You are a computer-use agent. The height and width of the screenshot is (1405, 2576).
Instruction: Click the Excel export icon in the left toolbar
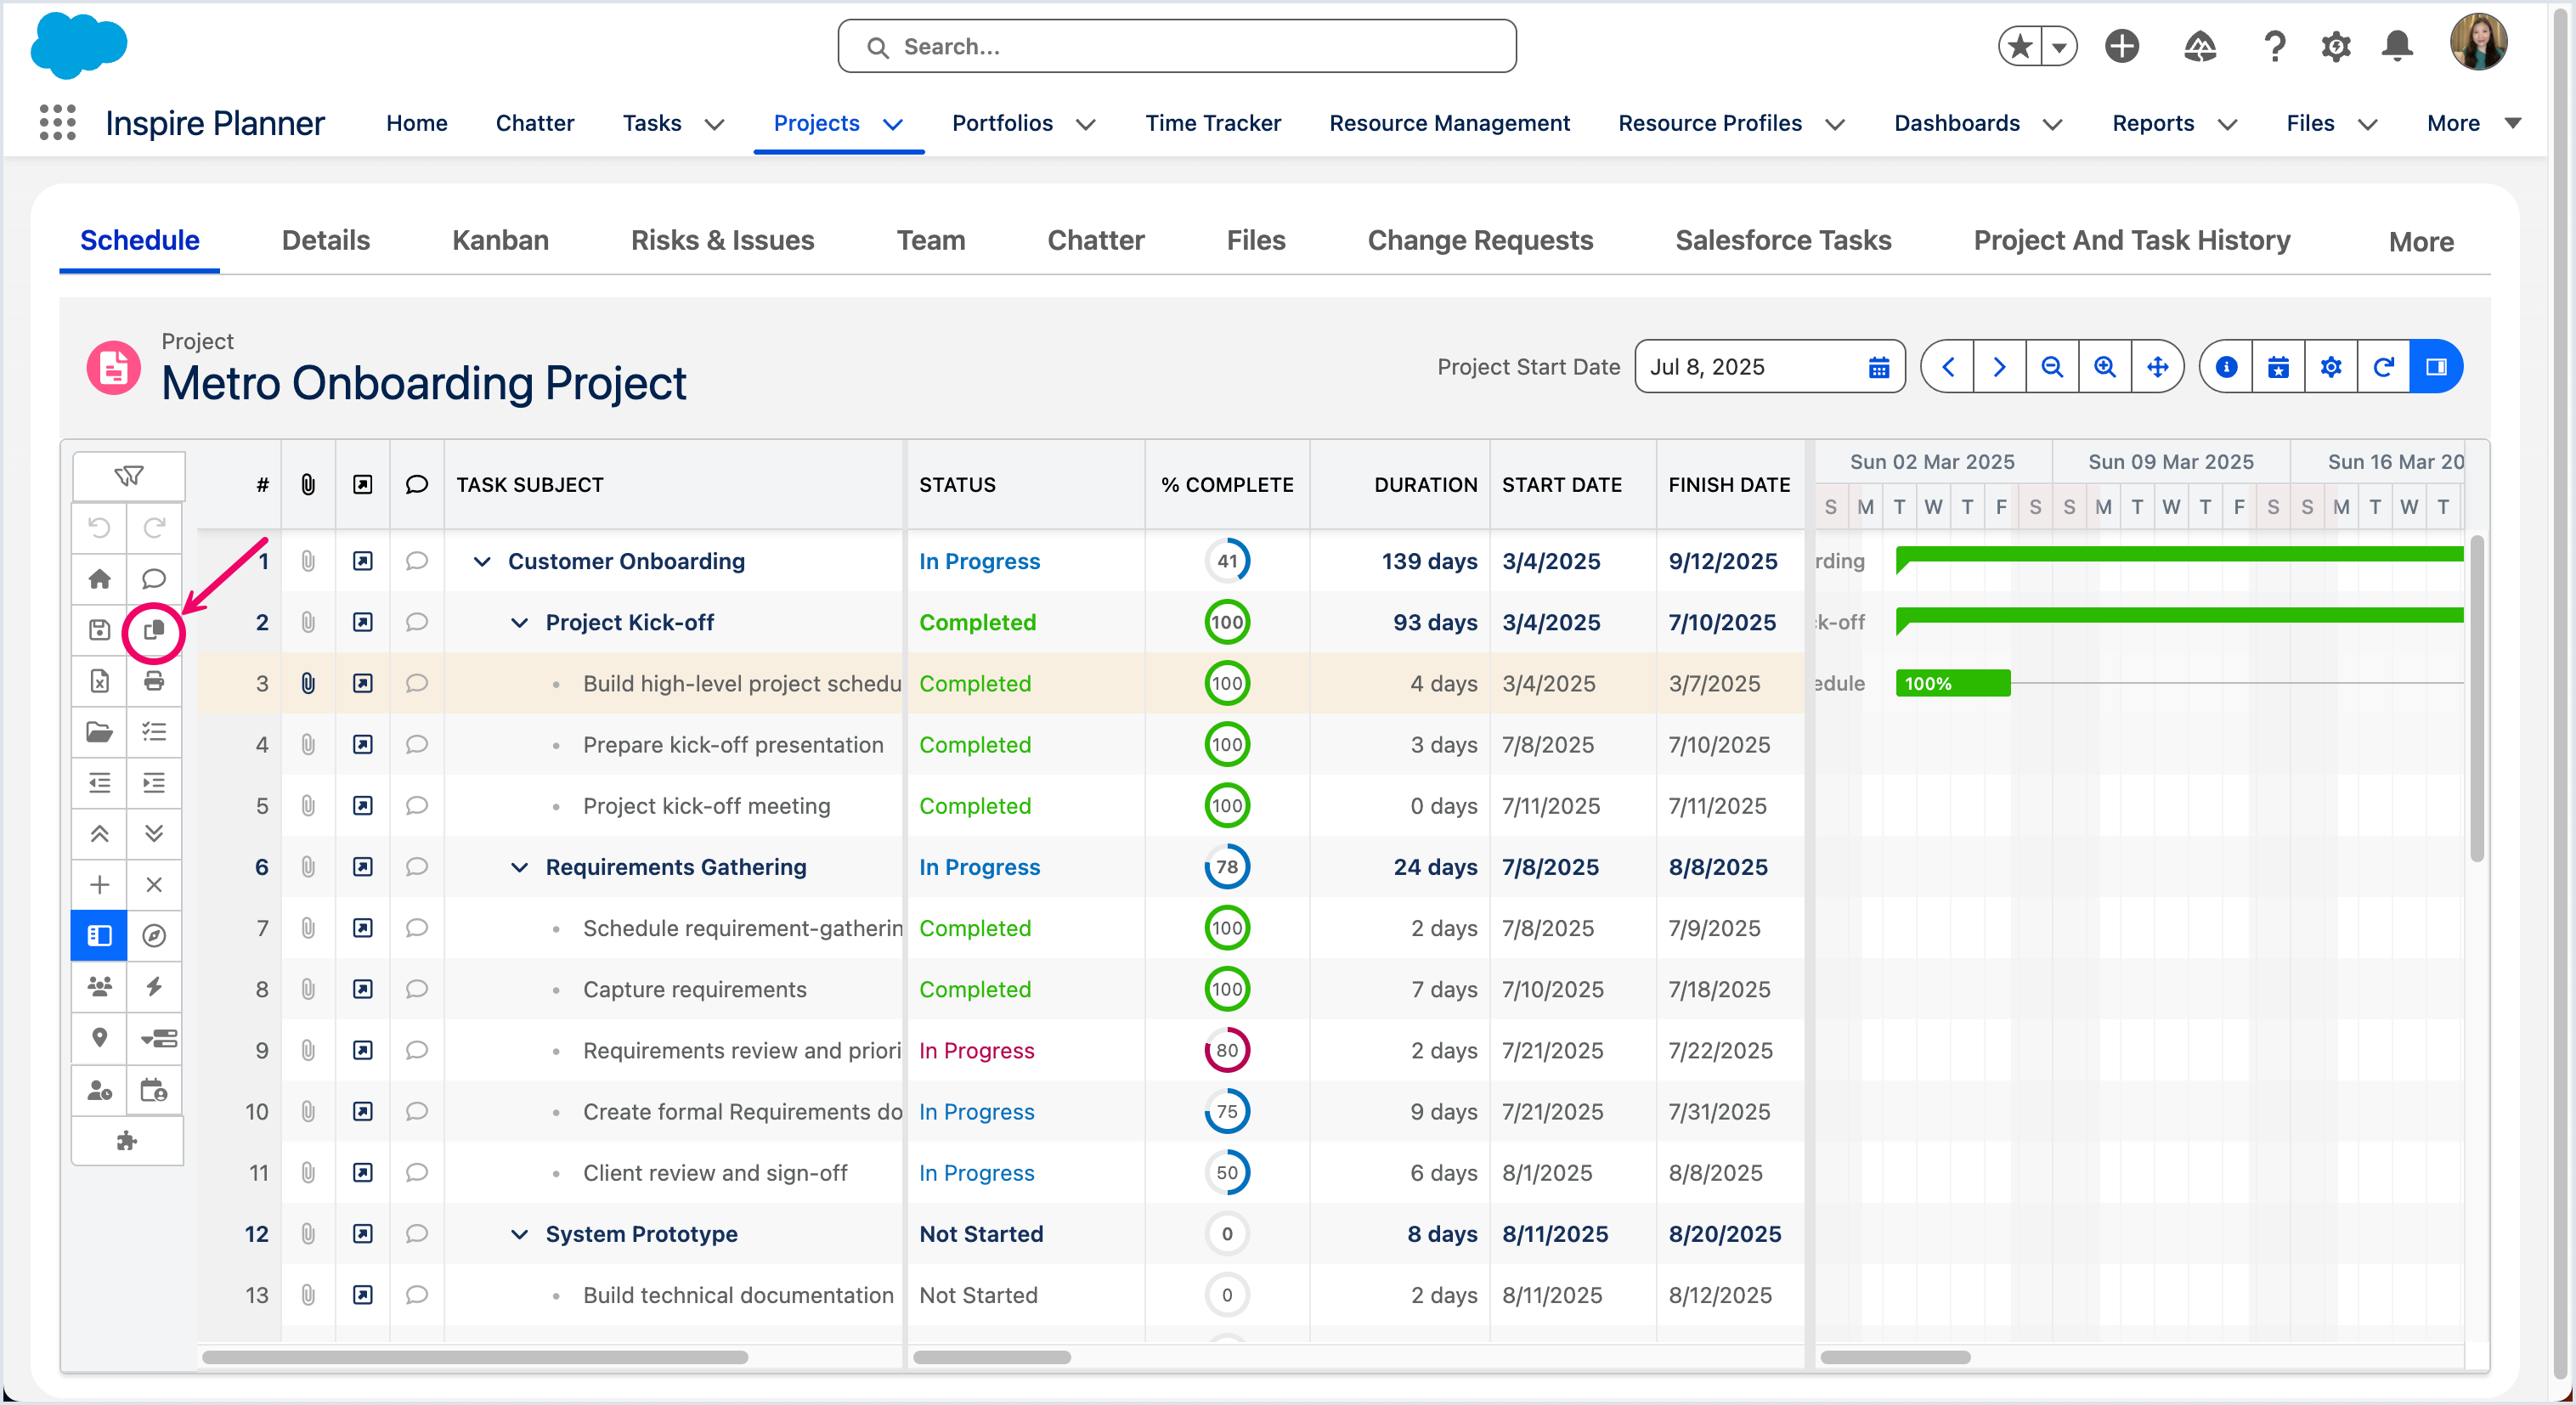[x=100, y=680]
